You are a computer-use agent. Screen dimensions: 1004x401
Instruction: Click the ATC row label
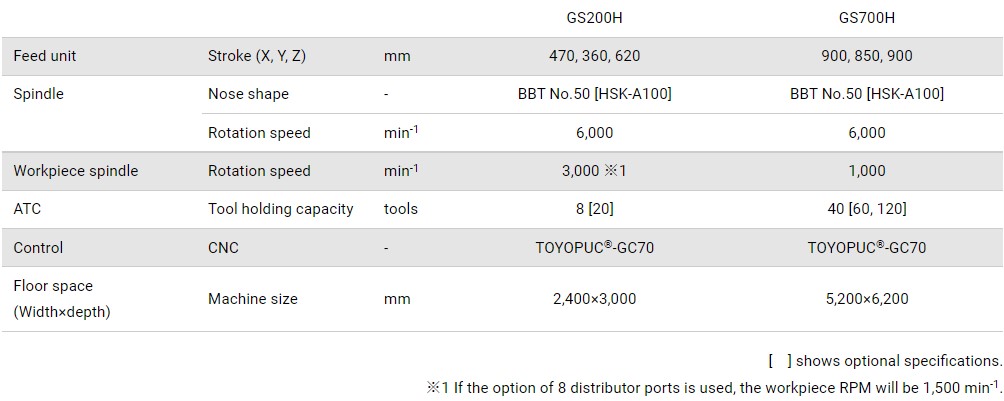point(27,209)
